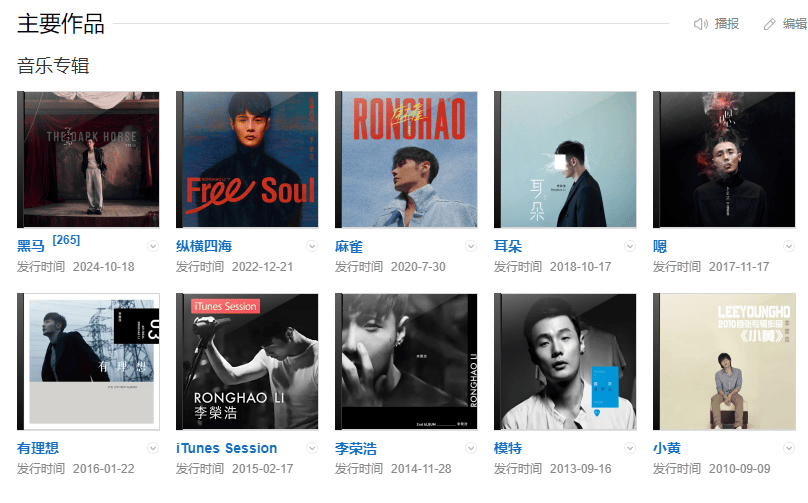Select the iTunes Session album cover image
The width and height of the screenshot is (808, 503).
click(x=247, y=362)
